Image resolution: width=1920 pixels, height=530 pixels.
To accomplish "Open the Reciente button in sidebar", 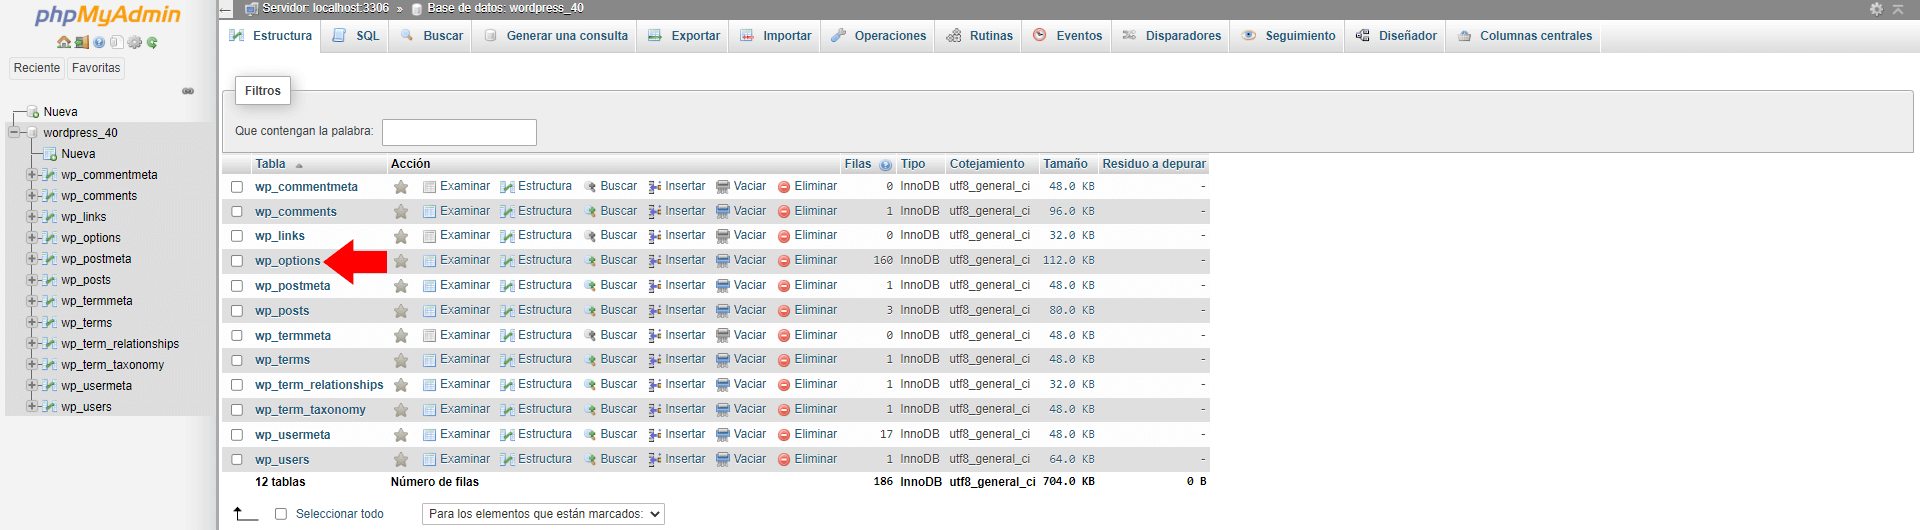I will click(x=37, y=68).
